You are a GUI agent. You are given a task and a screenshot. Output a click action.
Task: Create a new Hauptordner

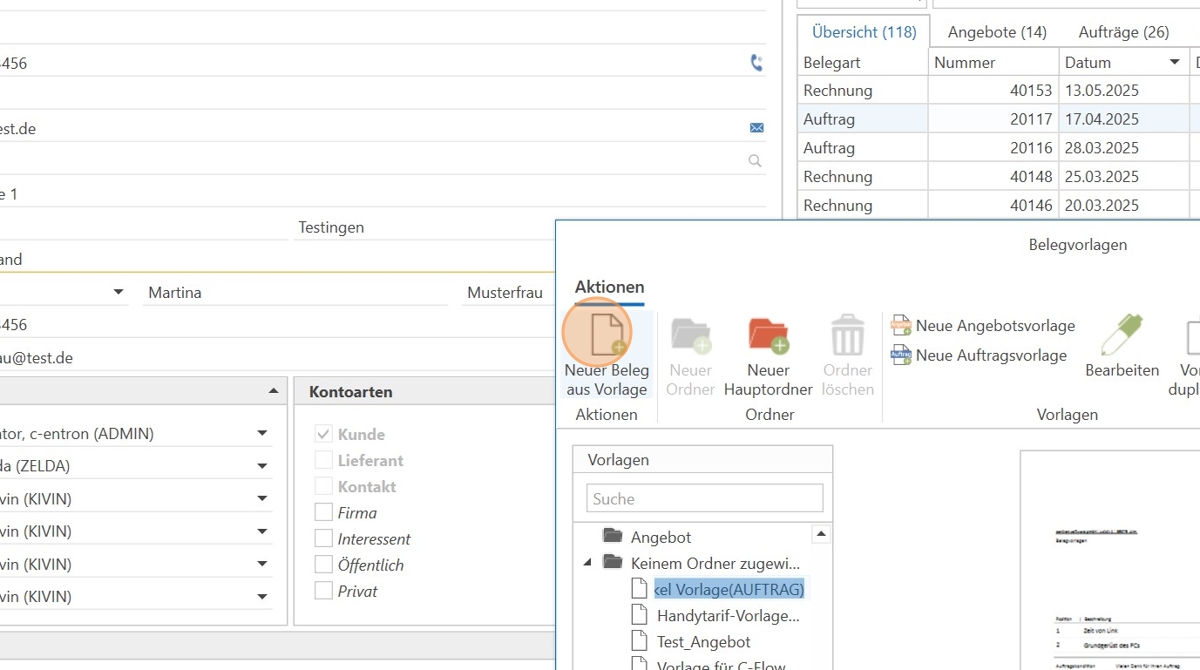[768, 337]
